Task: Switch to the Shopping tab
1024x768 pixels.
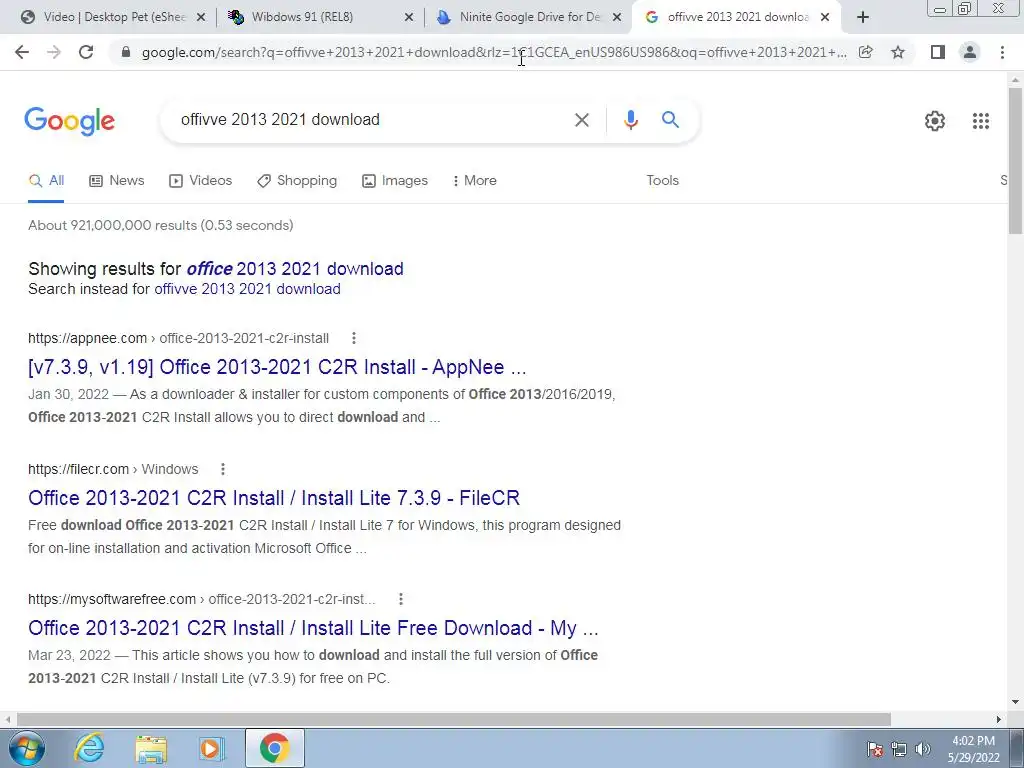Action: click(x=297, y=181)
